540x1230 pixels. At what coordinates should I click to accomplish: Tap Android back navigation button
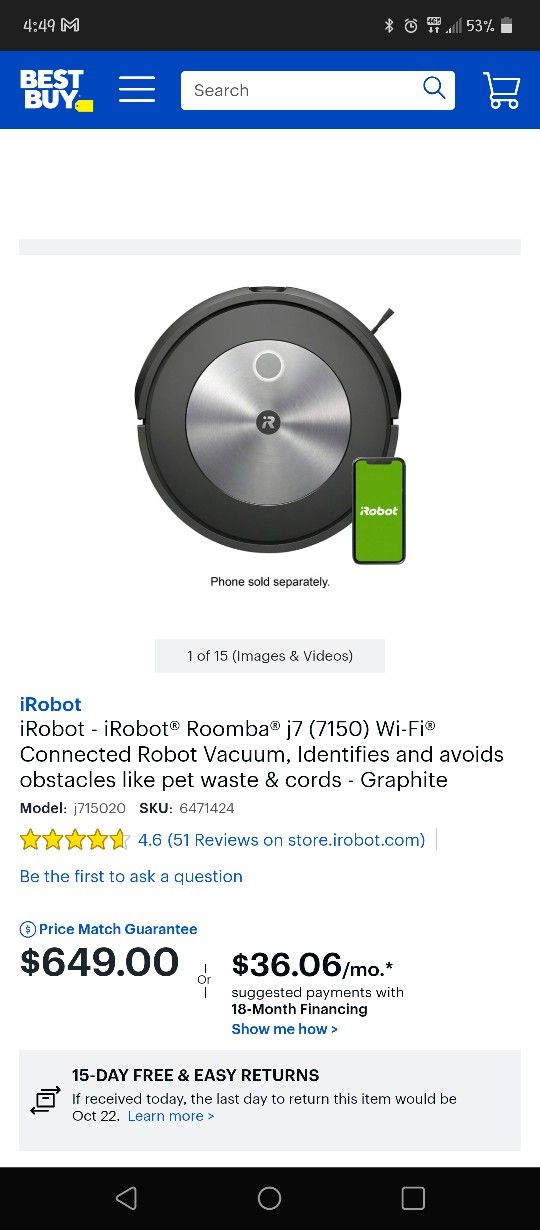126,1198
